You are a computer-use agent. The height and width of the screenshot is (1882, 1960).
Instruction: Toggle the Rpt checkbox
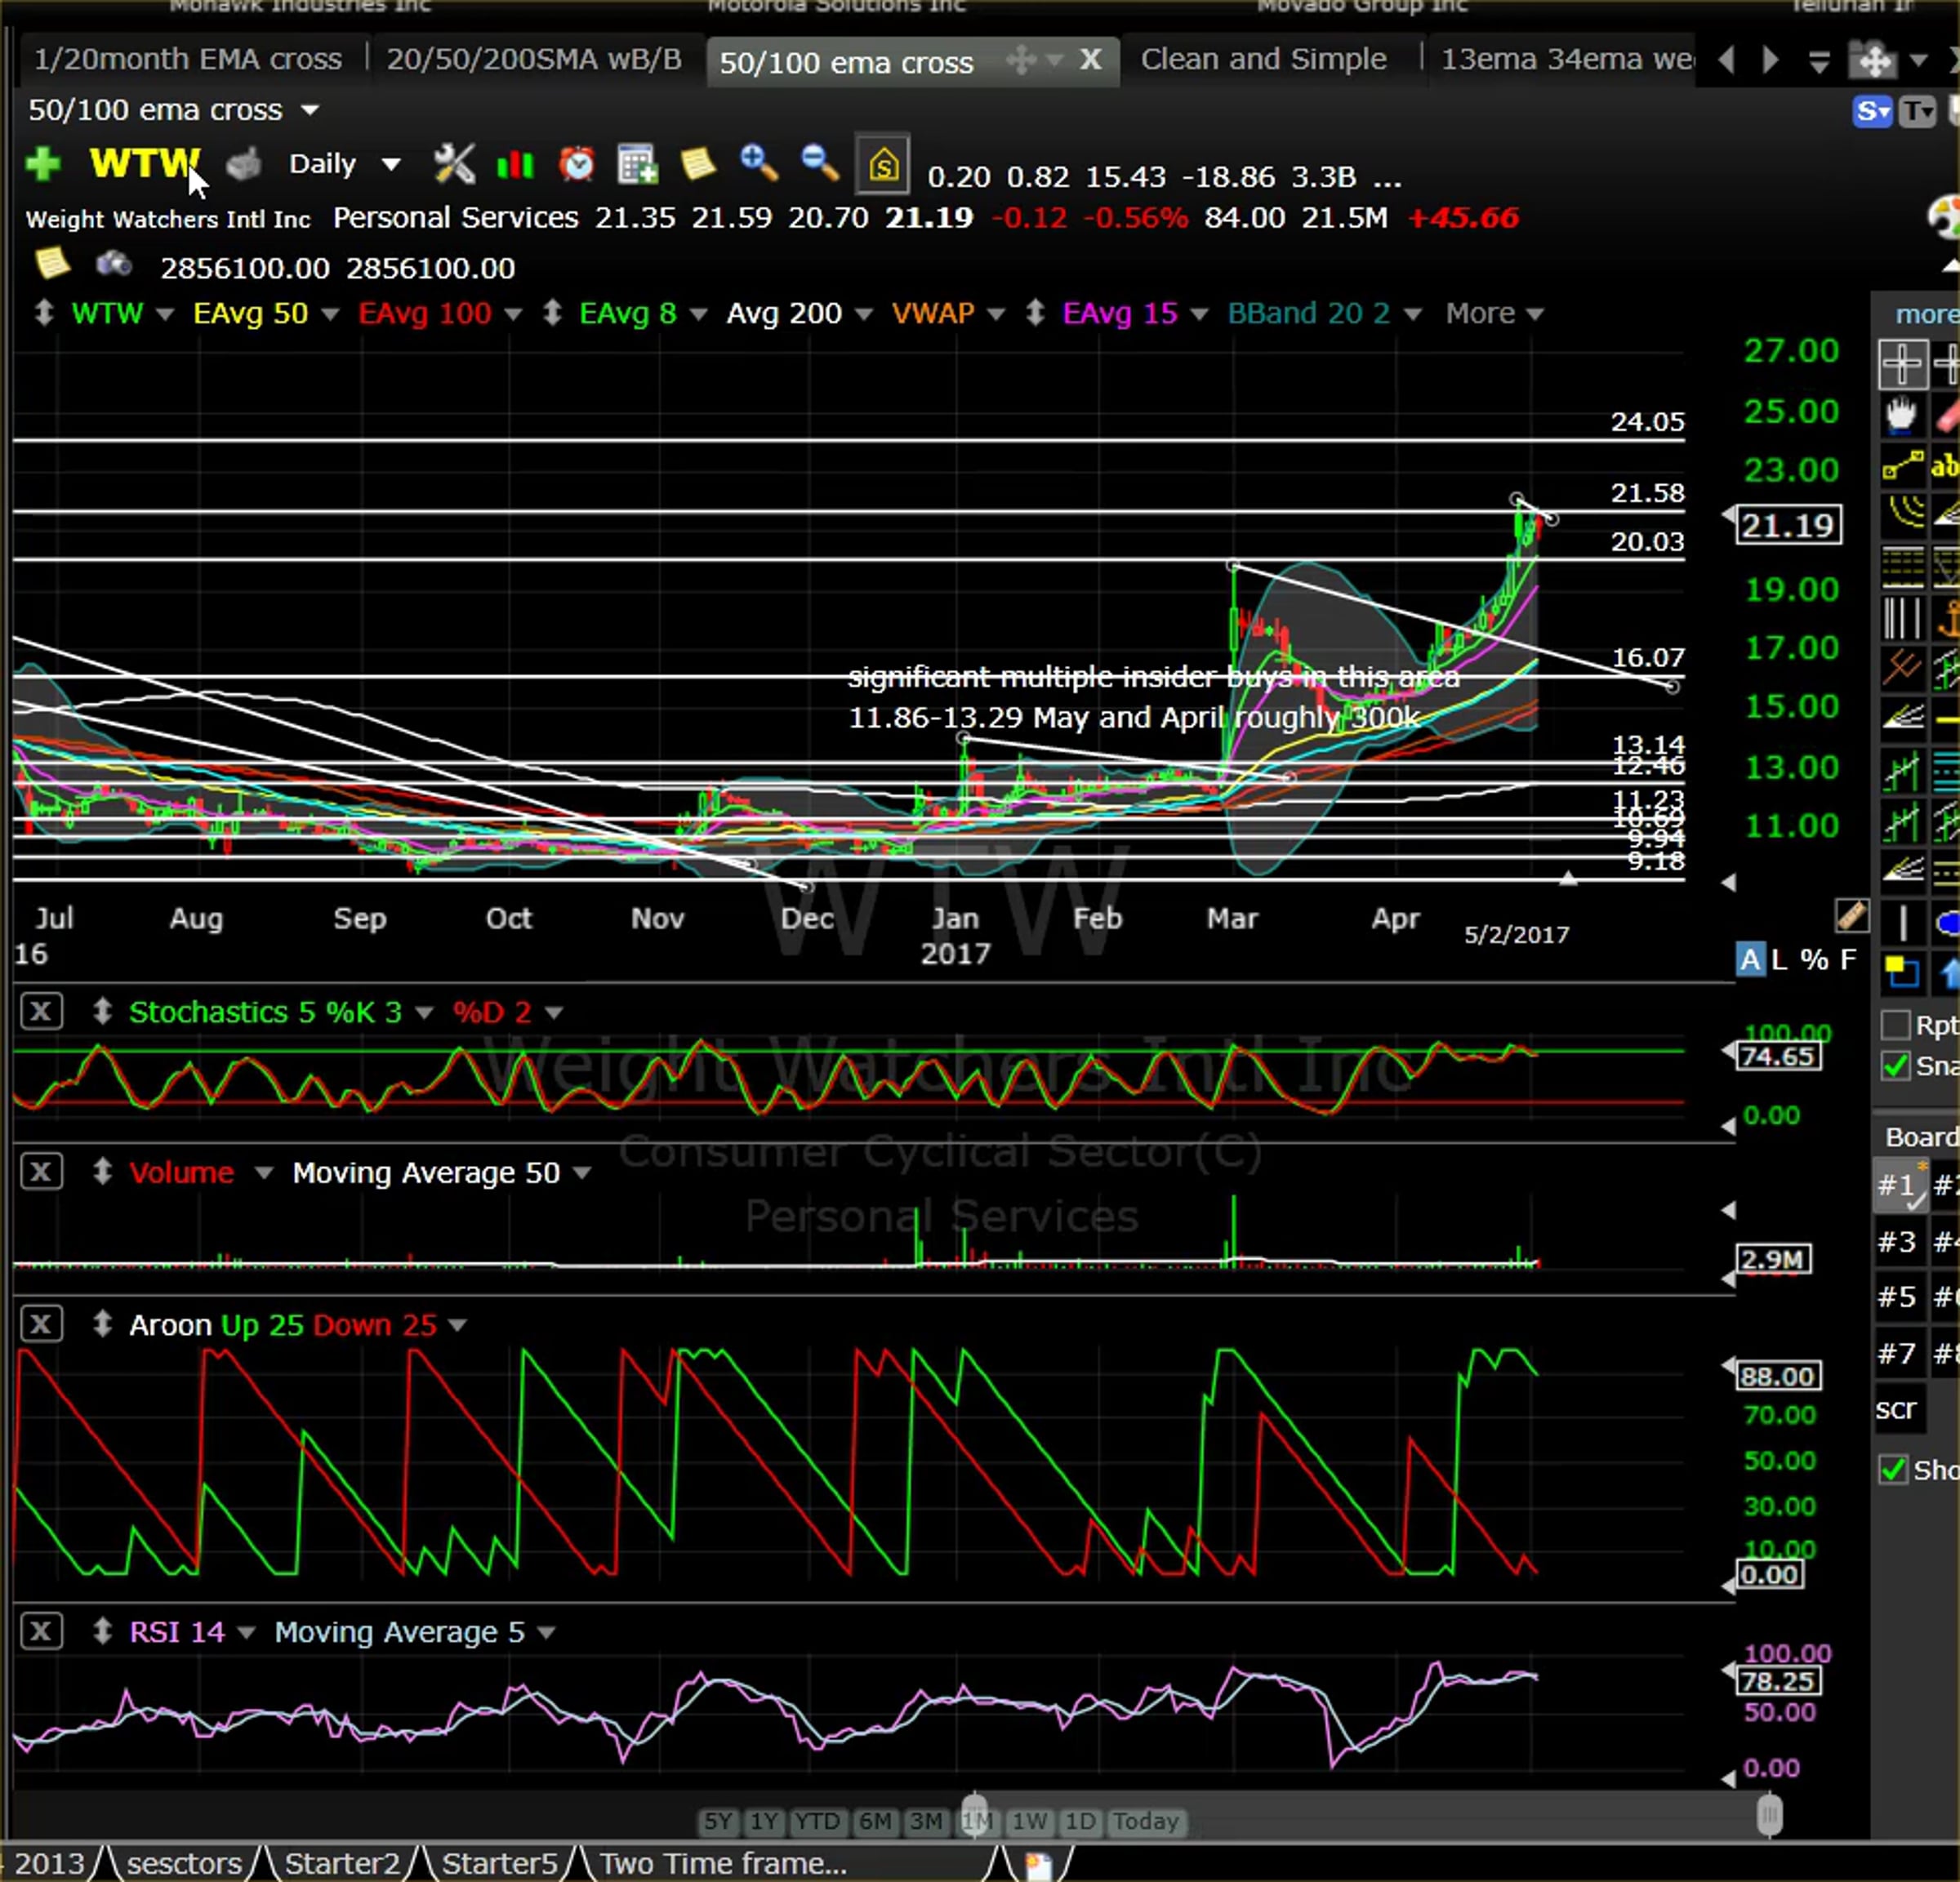click(1895, 1025)
